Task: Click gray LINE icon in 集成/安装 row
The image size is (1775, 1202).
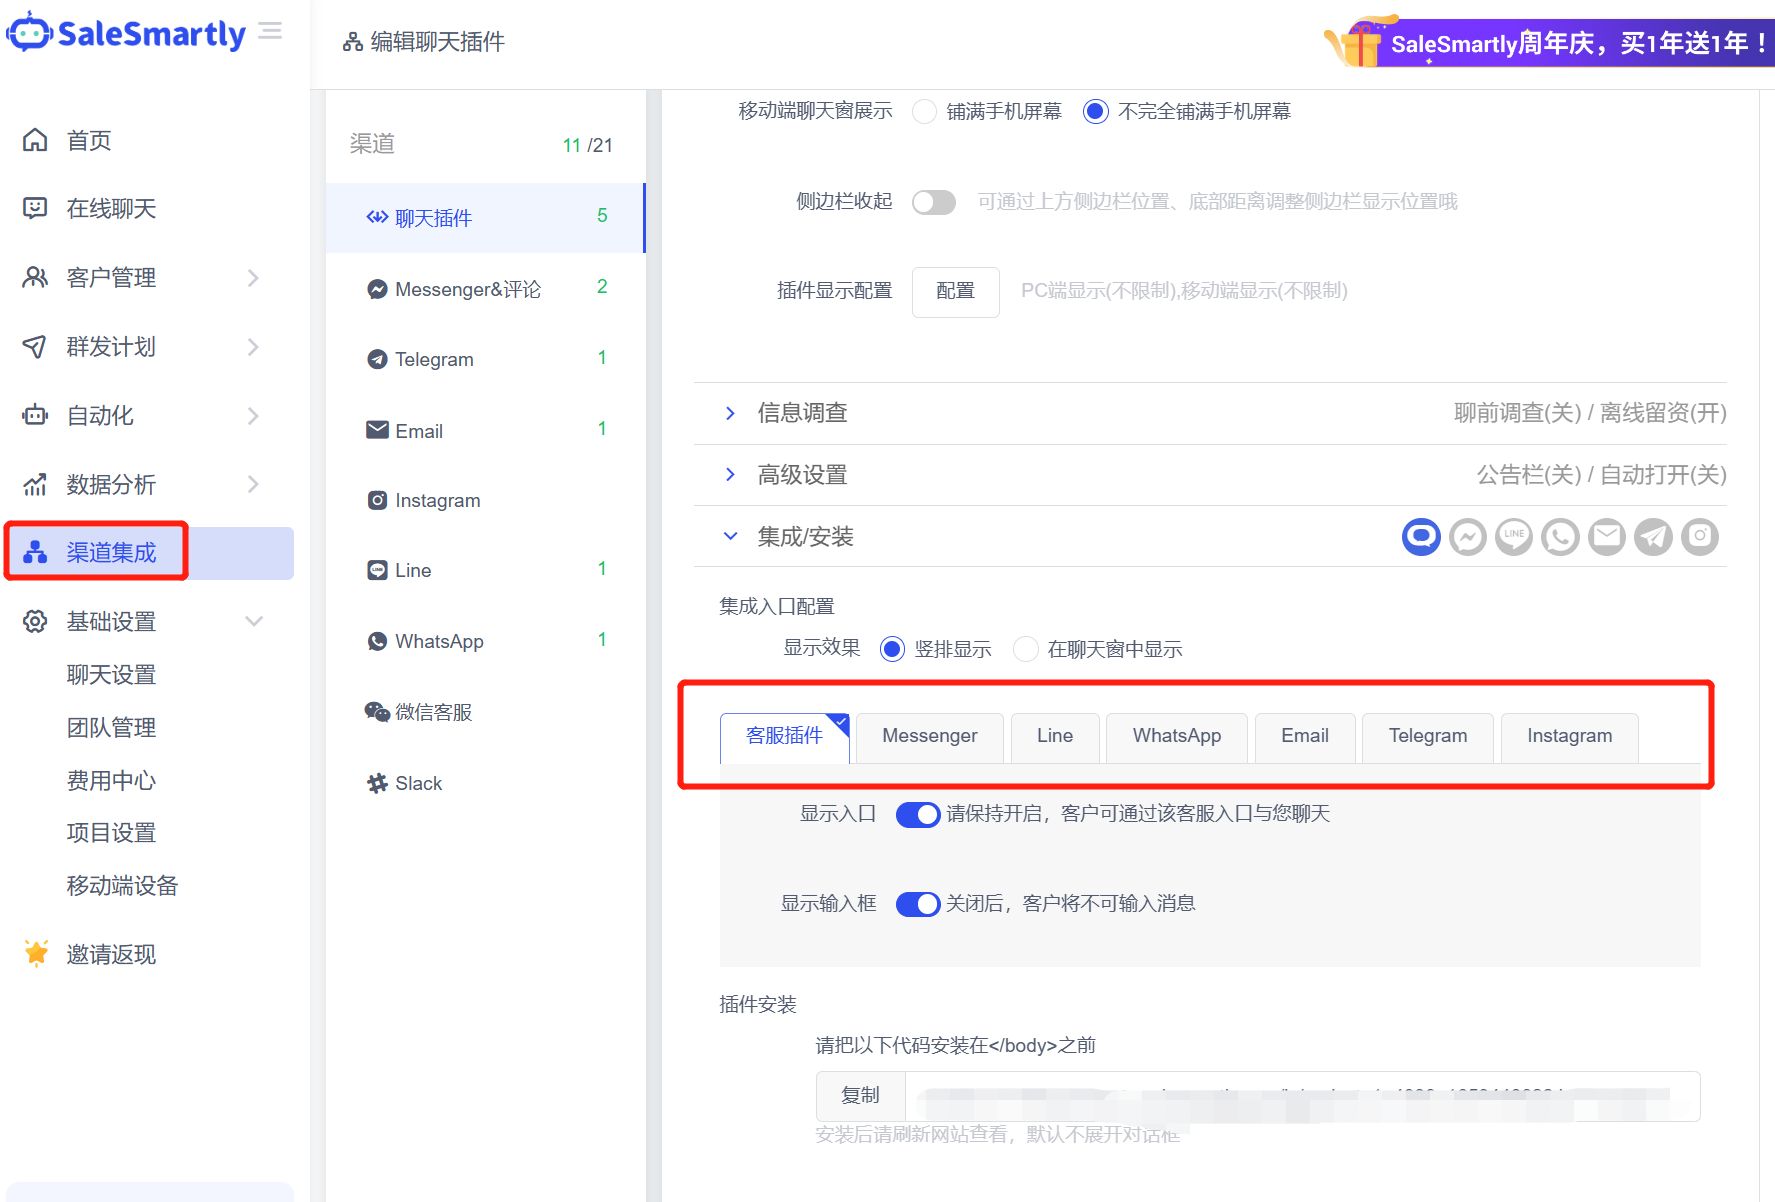Action: [1514, 537]
